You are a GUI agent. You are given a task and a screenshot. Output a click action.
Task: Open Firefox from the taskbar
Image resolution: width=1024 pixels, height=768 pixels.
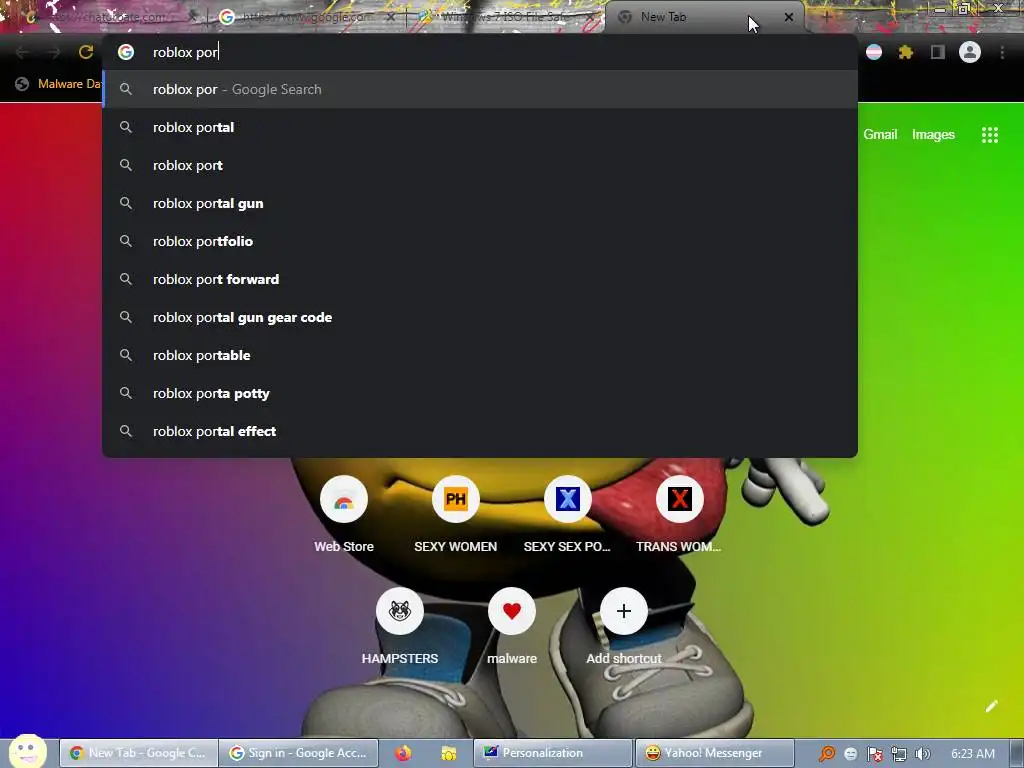coord(403,753)
